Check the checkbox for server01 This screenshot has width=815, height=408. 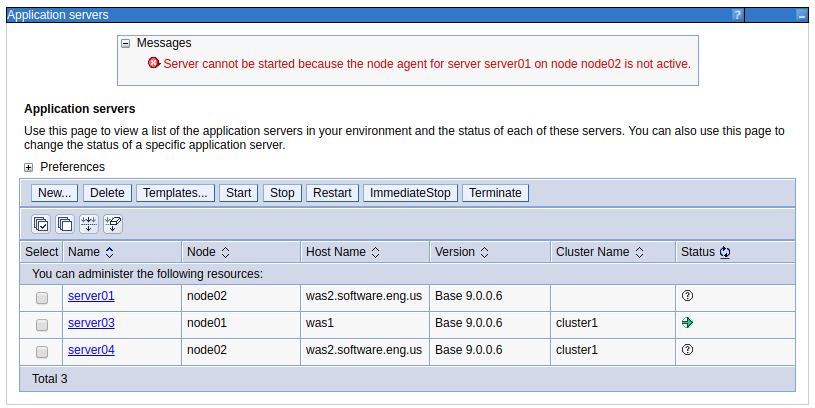point(42,298)
